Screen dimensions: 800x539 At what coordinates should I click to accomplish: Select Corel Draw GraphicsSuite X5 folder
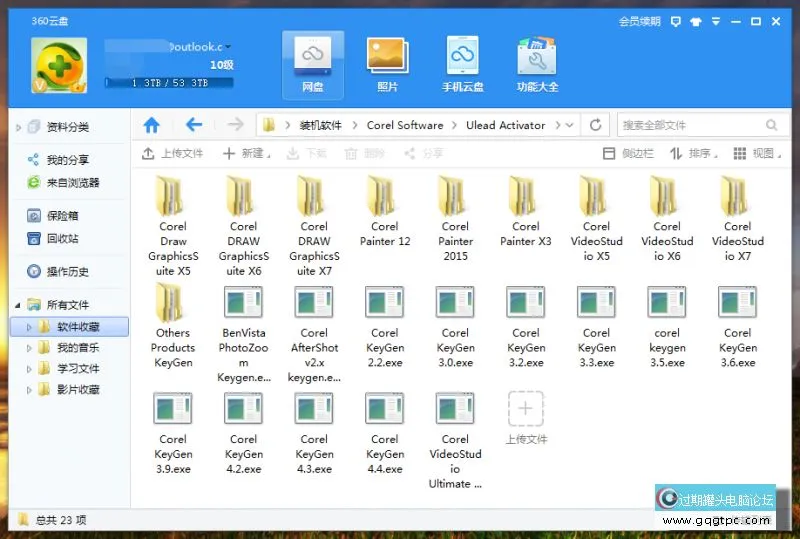click(x=173, y=226)
